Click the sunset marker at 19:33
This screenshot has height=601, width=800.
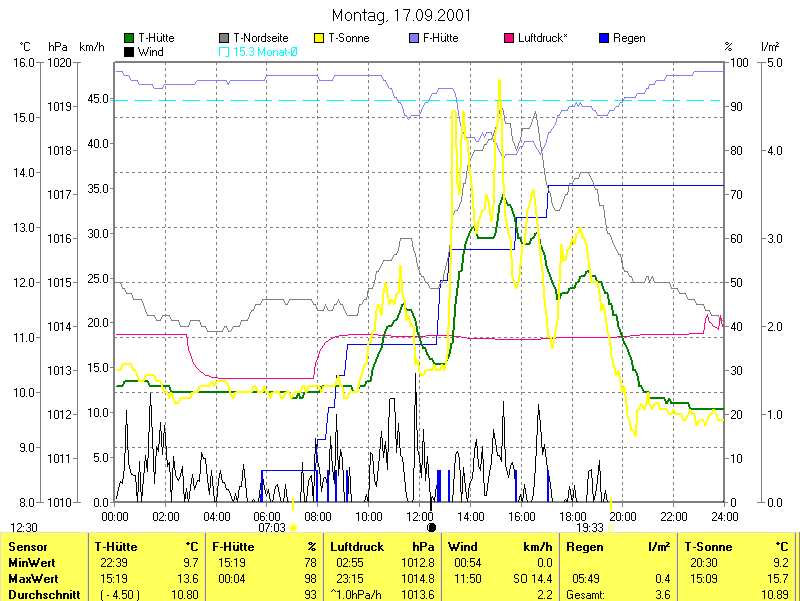coord(609,527)
